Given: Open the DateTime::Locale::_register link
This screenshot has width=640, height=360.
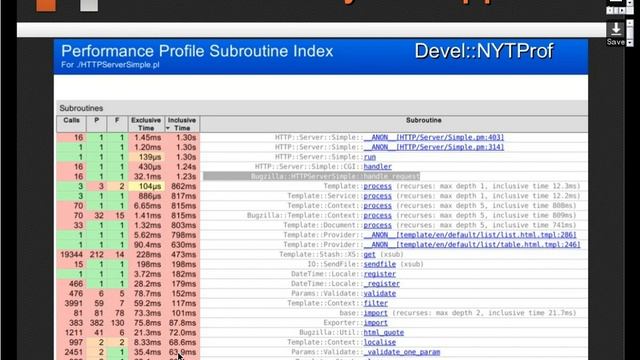Looking at the screenshot, I should click(382, 284).
